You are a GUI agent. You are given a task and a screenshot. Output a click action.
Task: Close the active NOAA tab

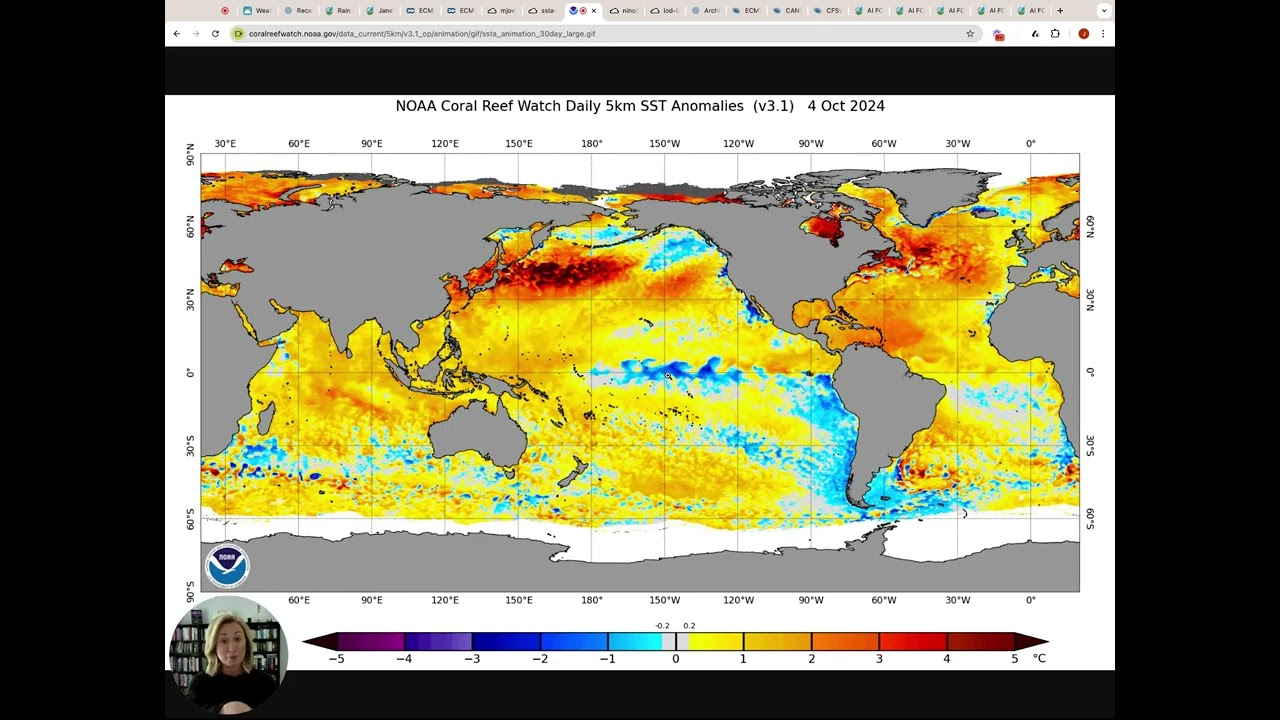point(594,11)
